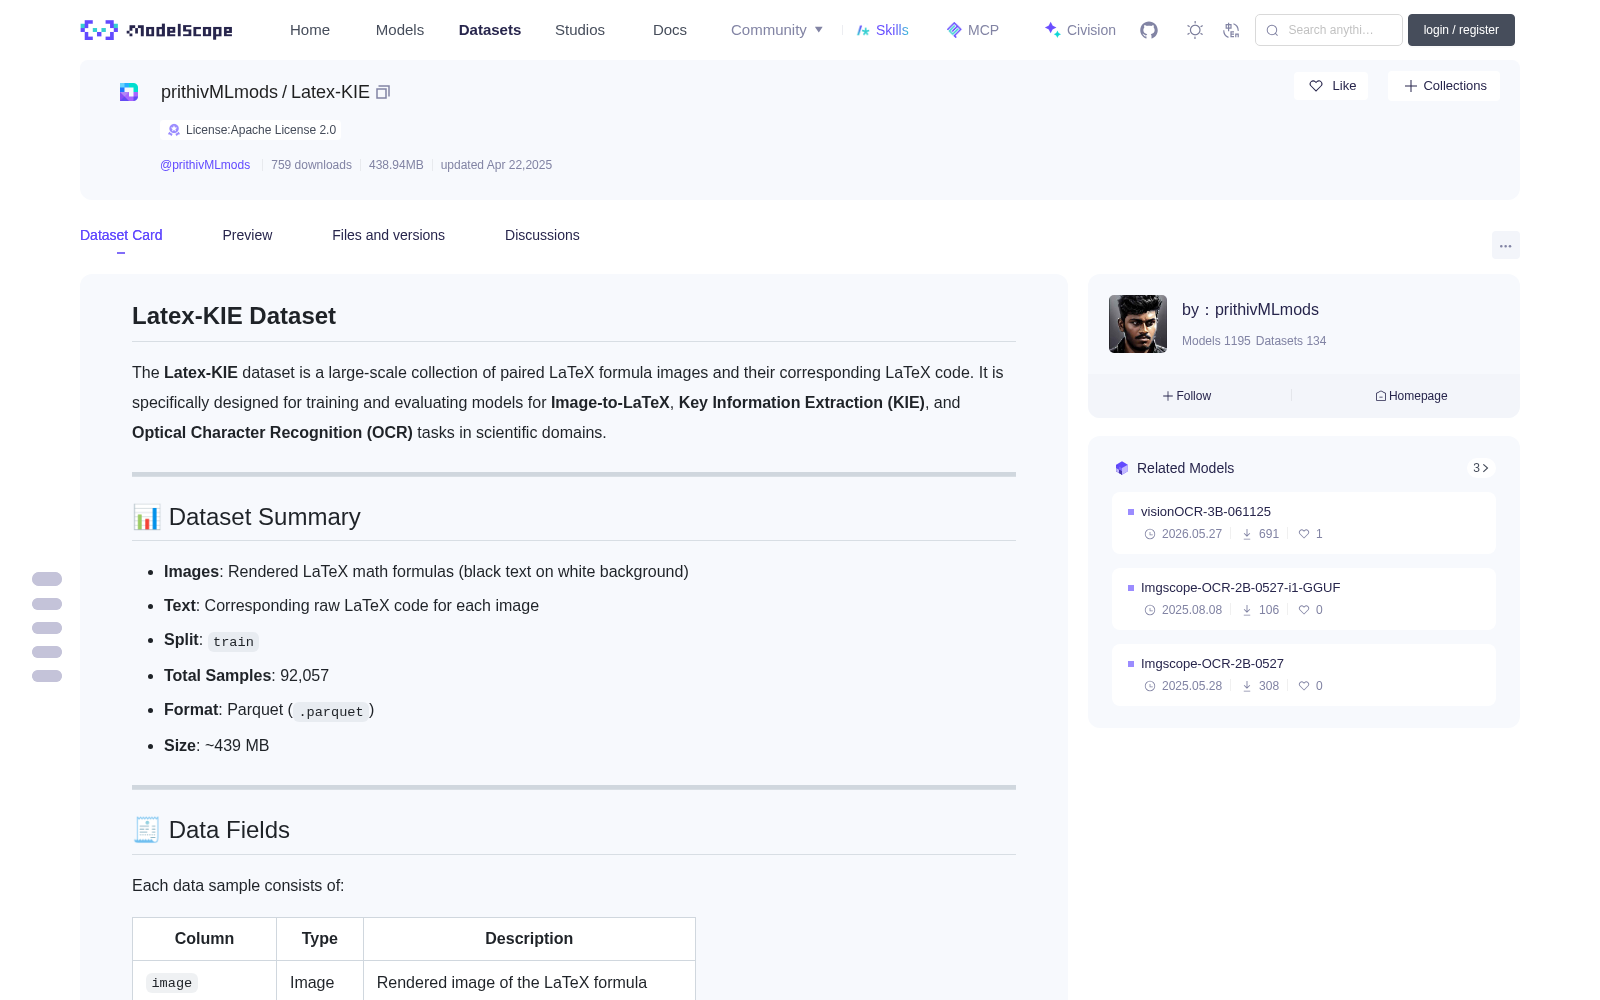Open the MCP nav item
Screen dimensions: 1600x1000
973,30
